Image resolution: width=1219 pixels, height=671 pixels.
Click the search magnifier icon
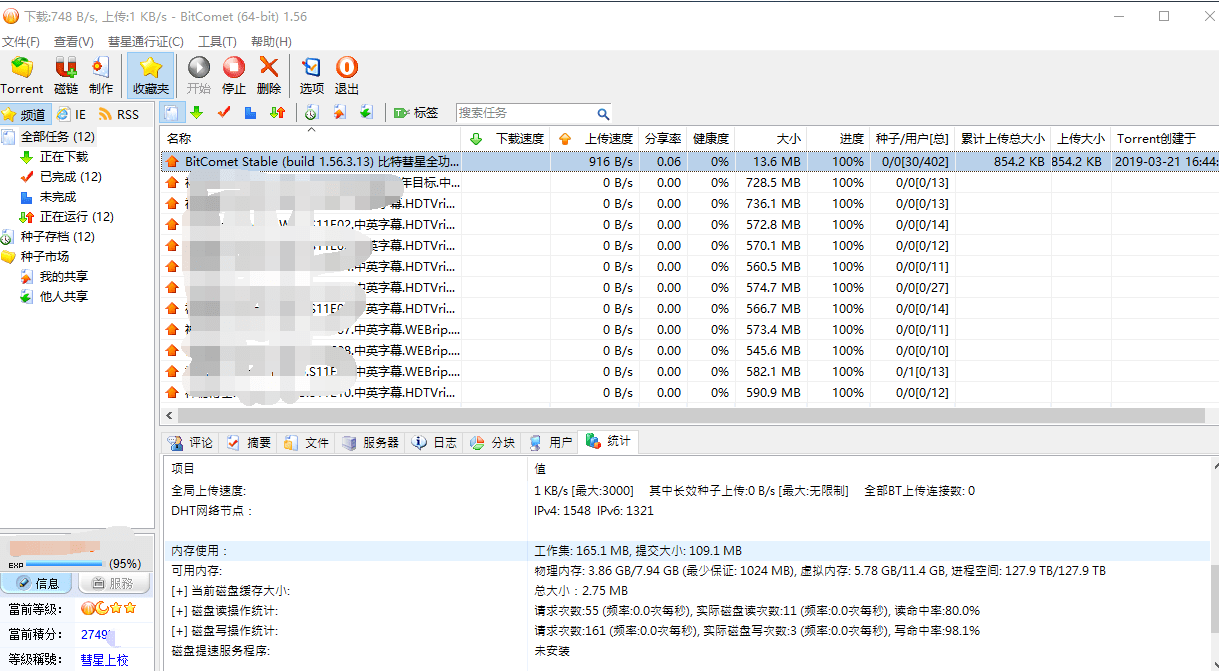pos(603,114)
